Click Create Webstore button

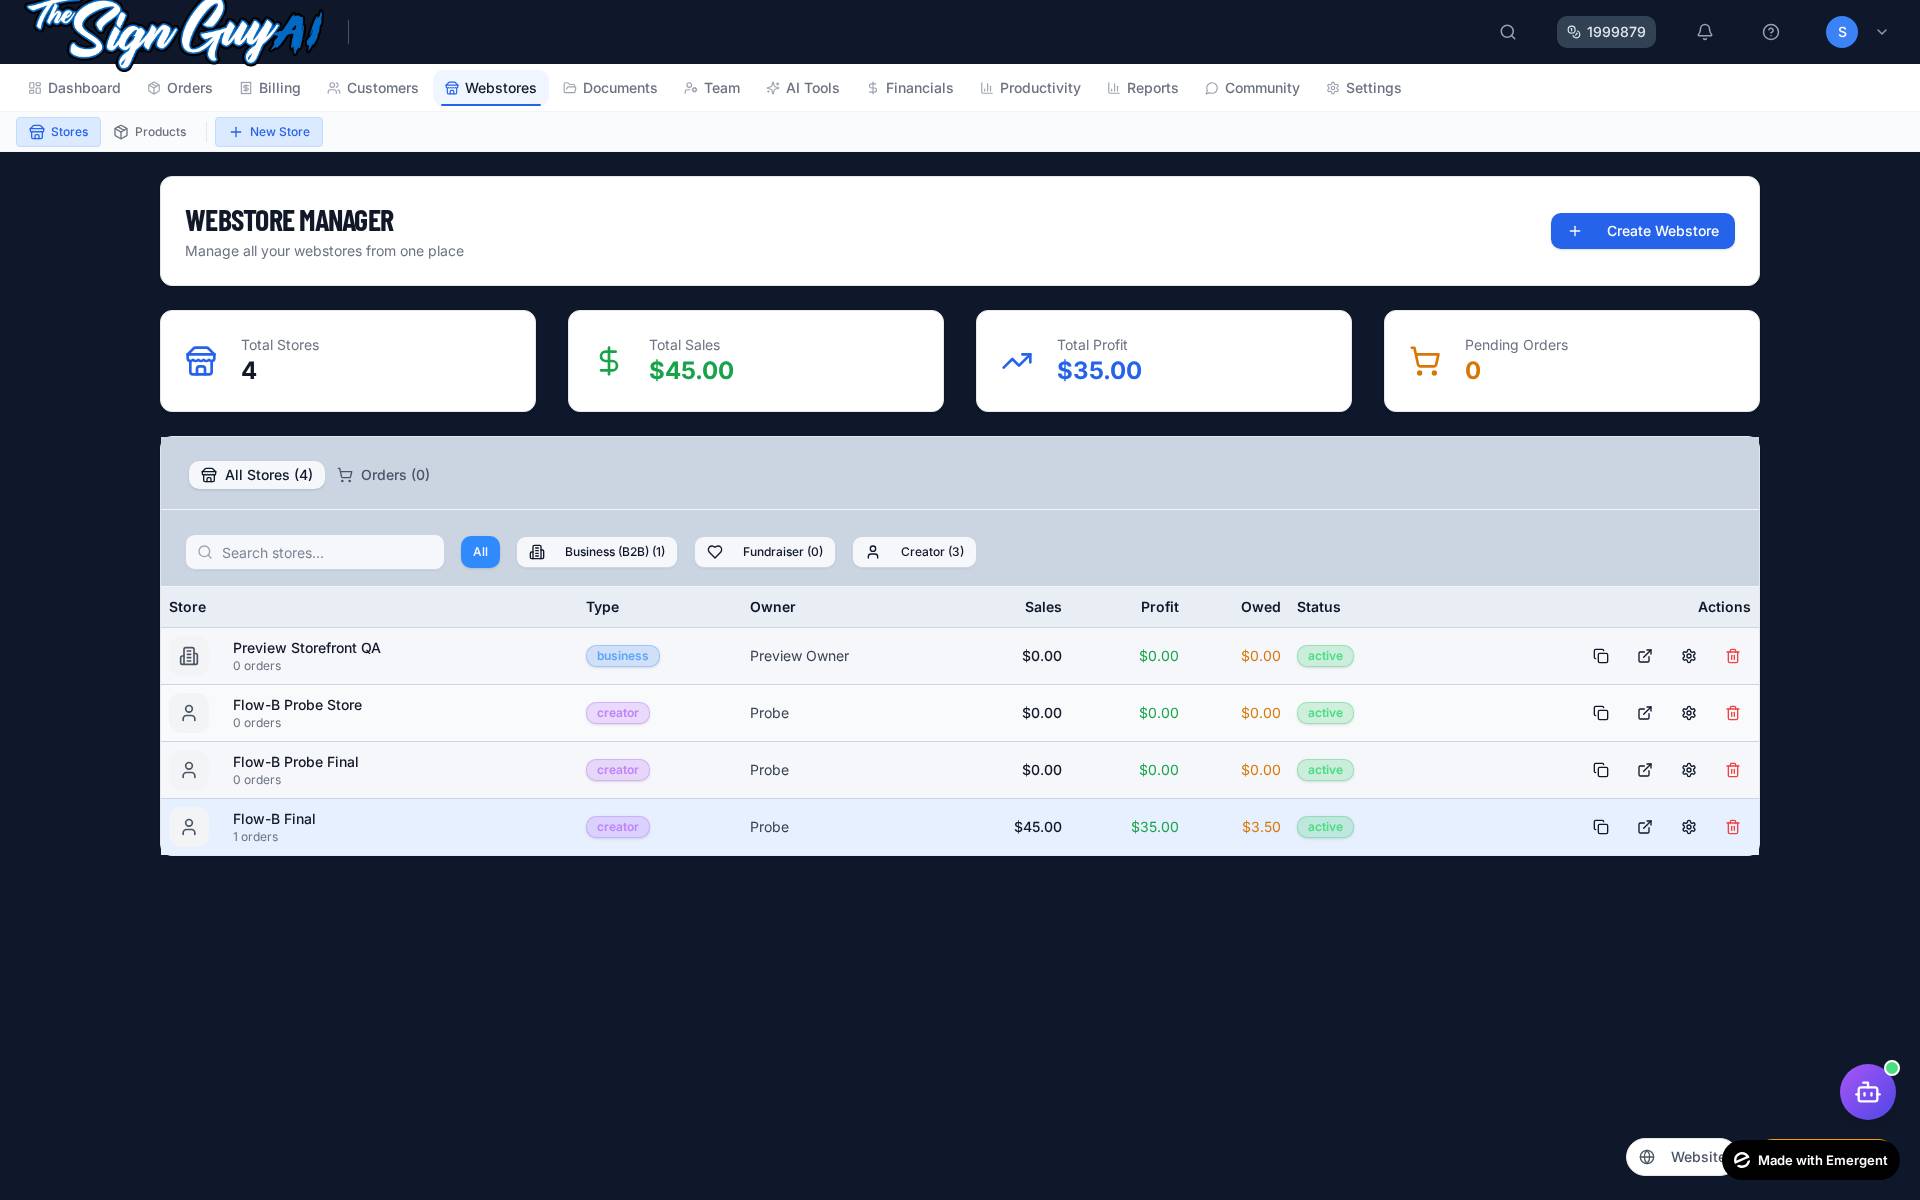[x=1642, y=231]
